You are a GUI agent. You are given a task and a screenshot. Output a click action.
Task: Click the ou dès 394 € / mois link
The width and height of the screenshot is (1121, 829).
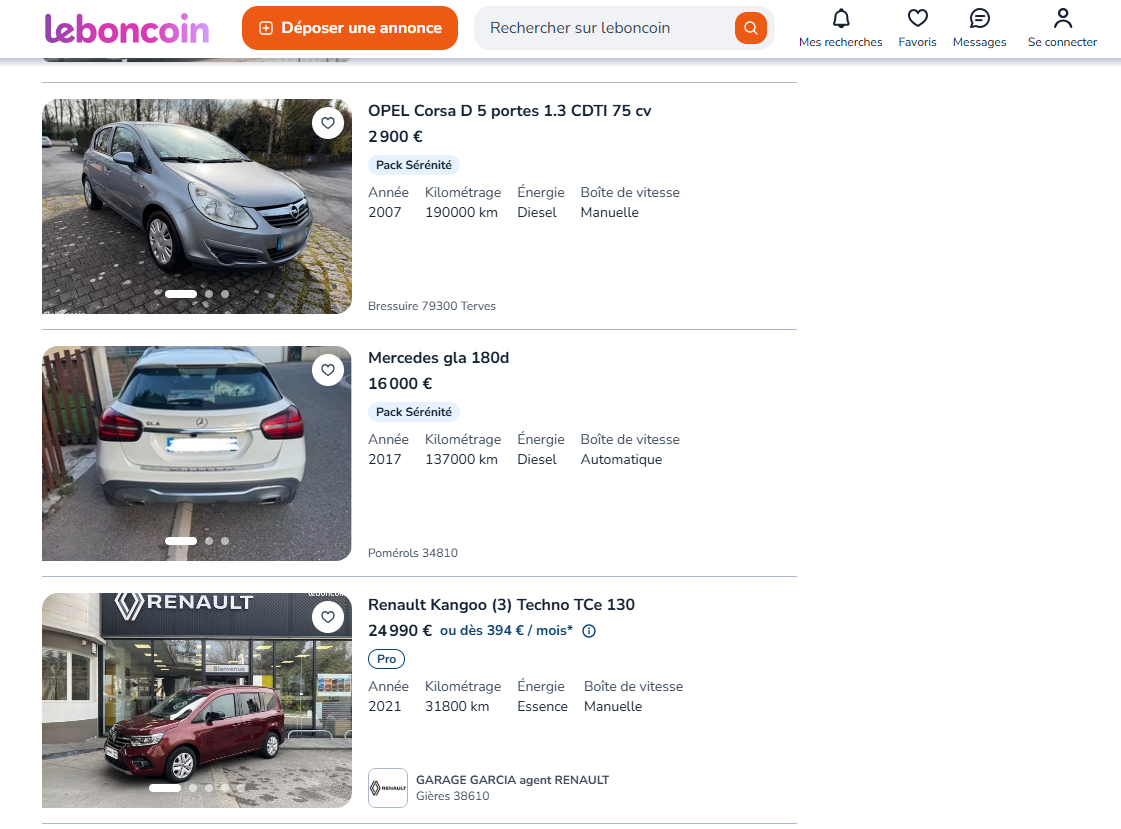(506, 631)
